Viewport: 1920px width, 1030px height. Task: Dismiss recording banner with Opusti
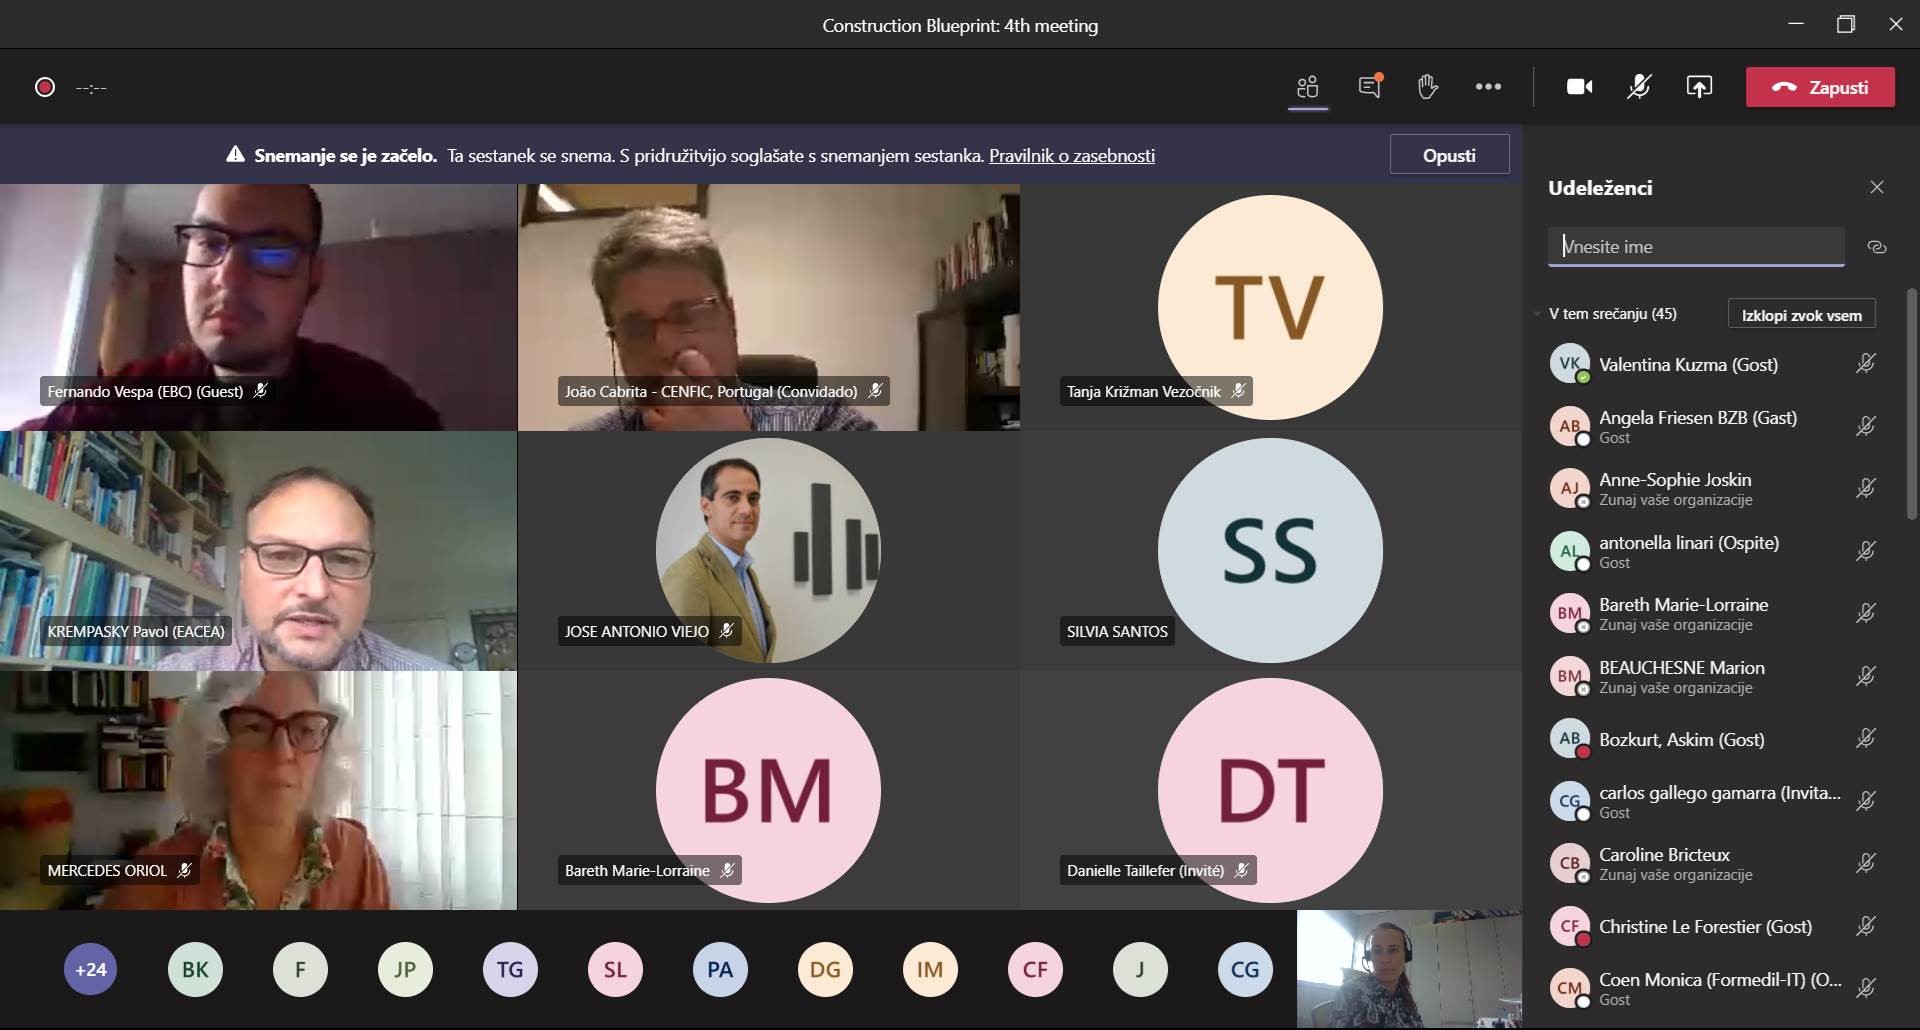click(x=1449, y=155)
